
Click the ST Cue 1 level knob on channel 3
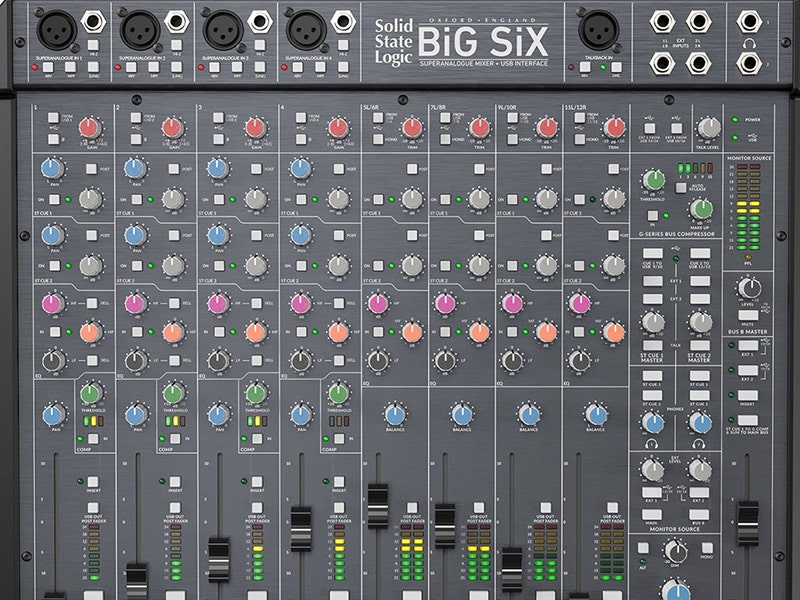coord(256,199)
